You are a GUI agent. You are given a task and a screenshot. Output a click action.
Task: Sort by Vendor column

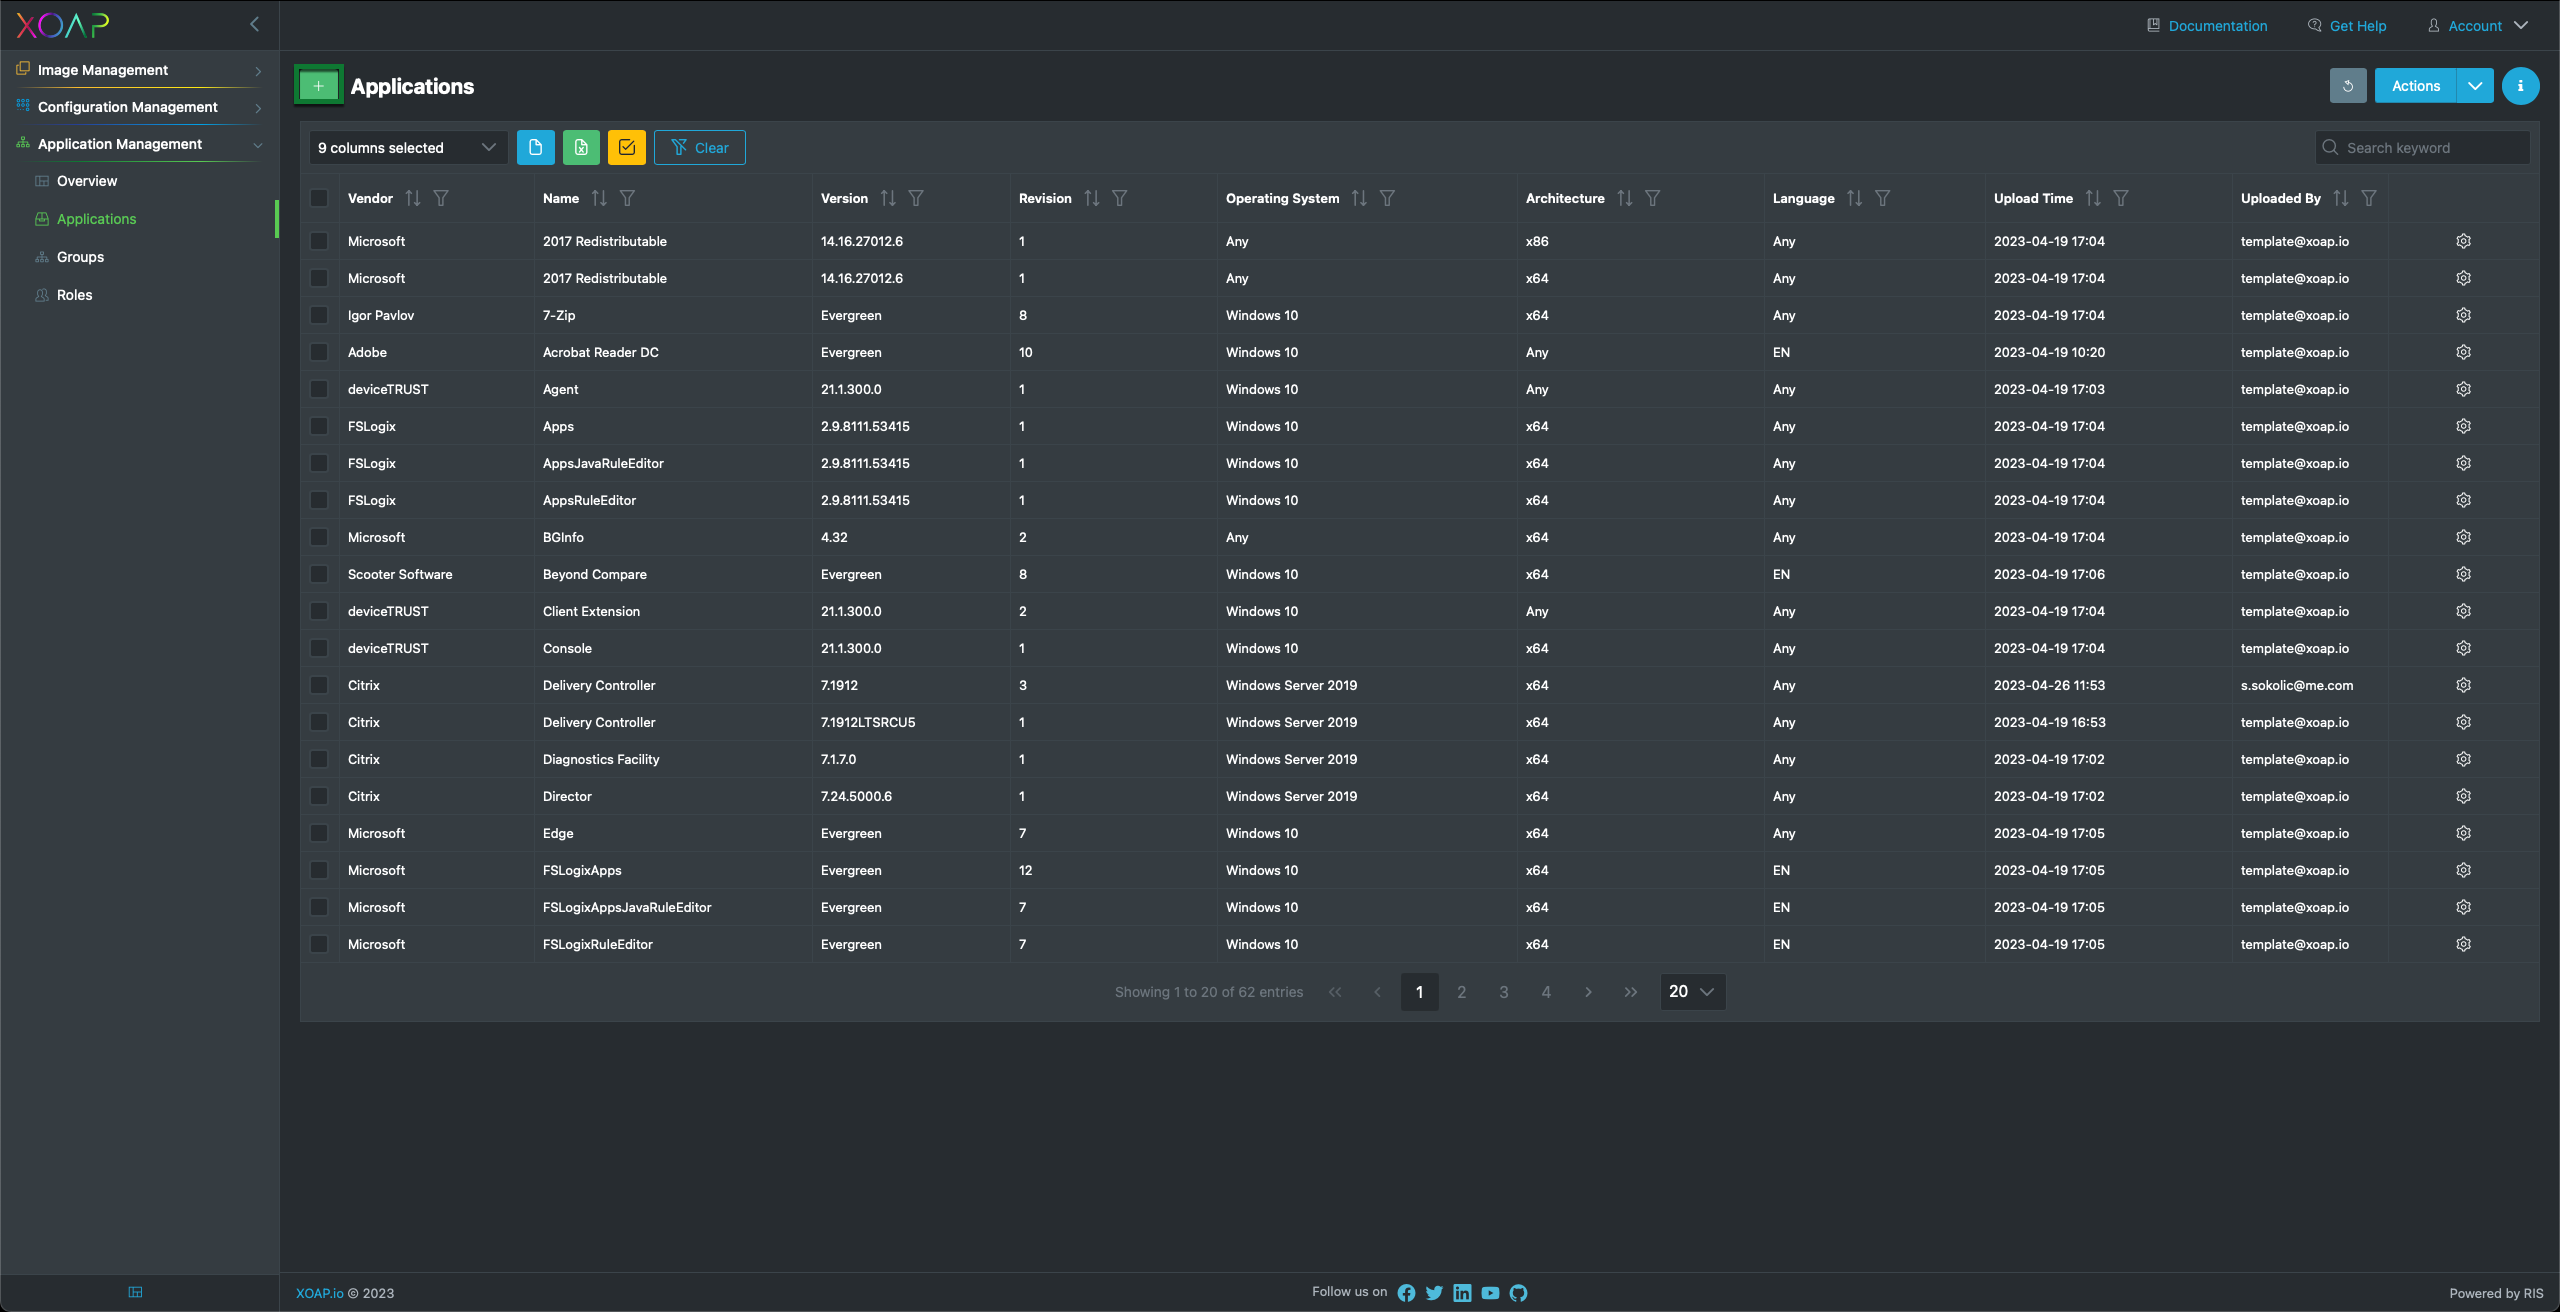(x=413, y=198)
